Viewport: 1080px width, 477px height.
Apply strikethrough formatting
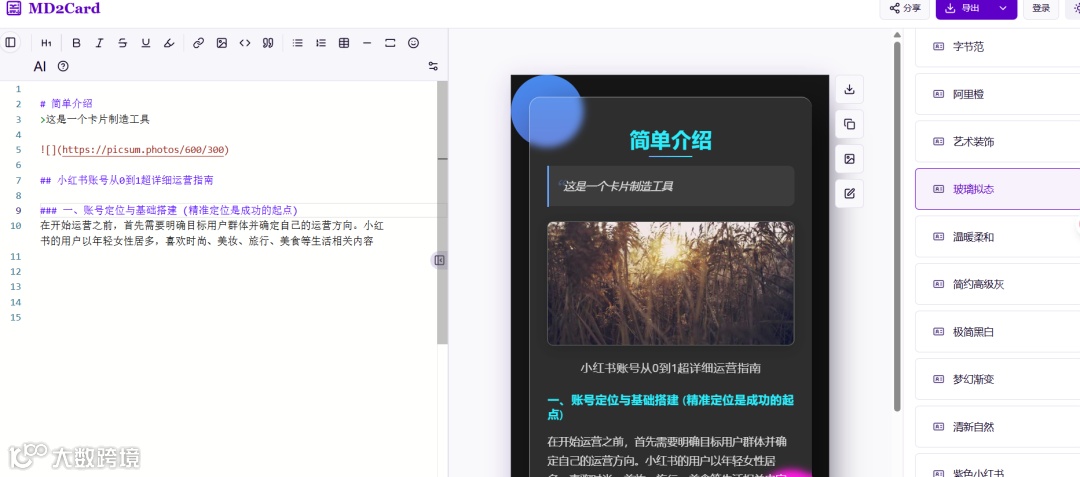123,43
